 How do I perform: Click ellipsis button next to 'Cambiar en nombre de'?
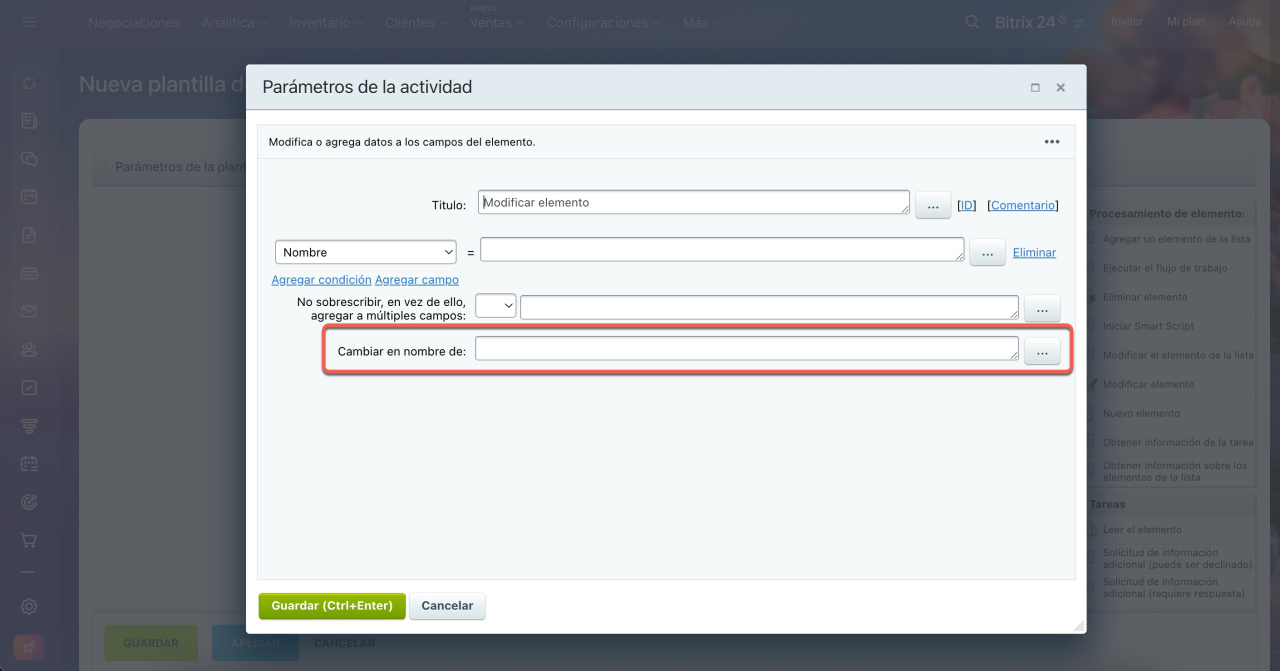pyautogui.click(x=1042, y=352)
